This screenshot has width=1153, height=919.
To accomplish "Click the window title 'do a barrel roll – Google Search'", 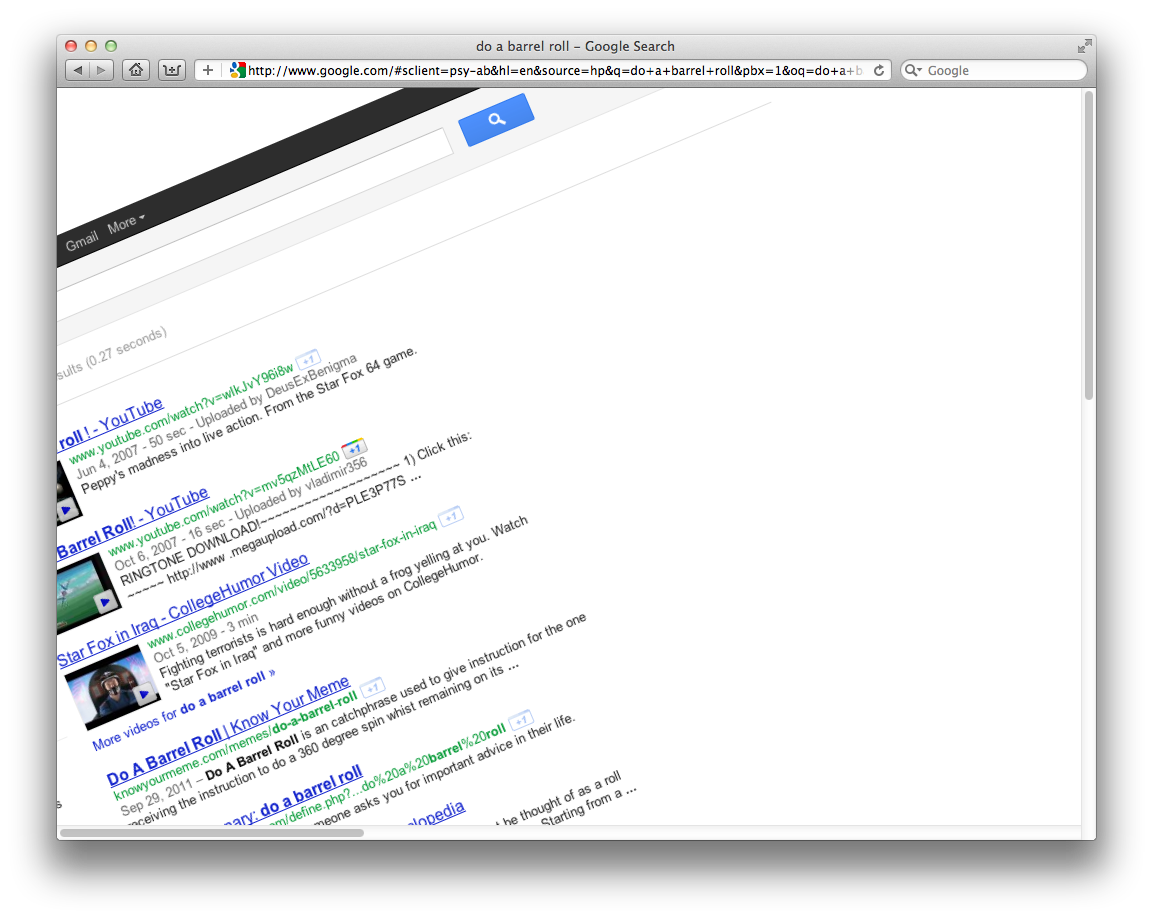I will [x=576, y=46].
